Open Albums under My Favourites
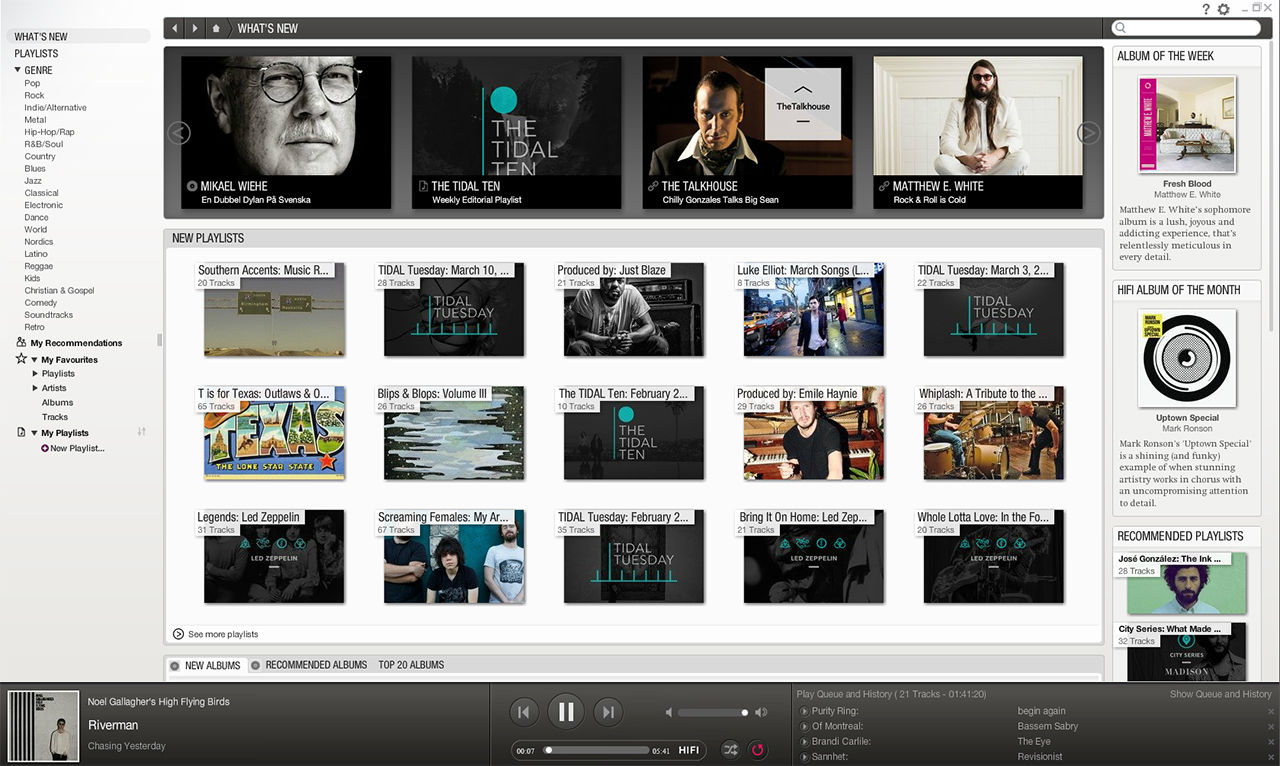1280x766 pixels. click(58, 403)
